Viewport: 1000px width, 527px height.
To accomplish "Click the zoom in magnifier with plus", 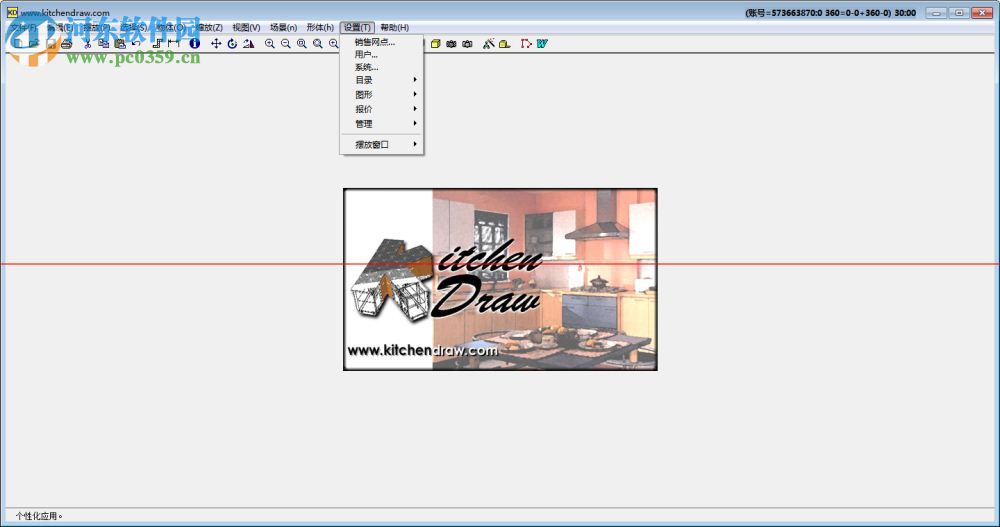I will point(270,43).
